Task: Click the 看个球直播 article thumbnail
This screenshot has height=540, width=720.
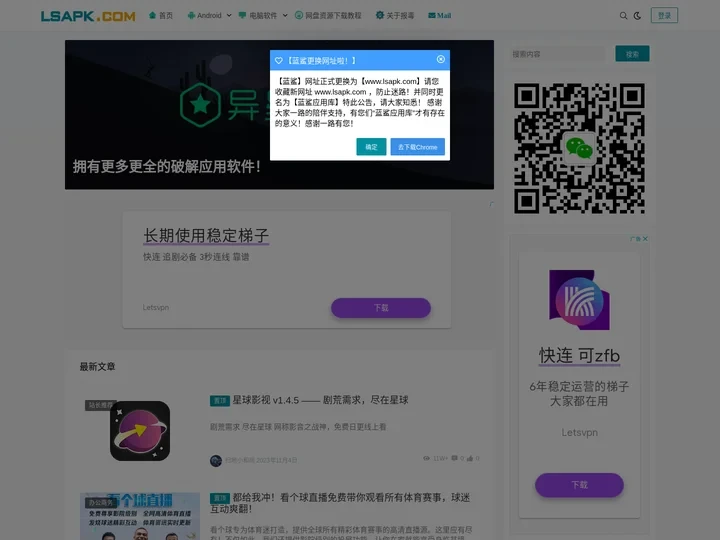Action: click(140, 516)
